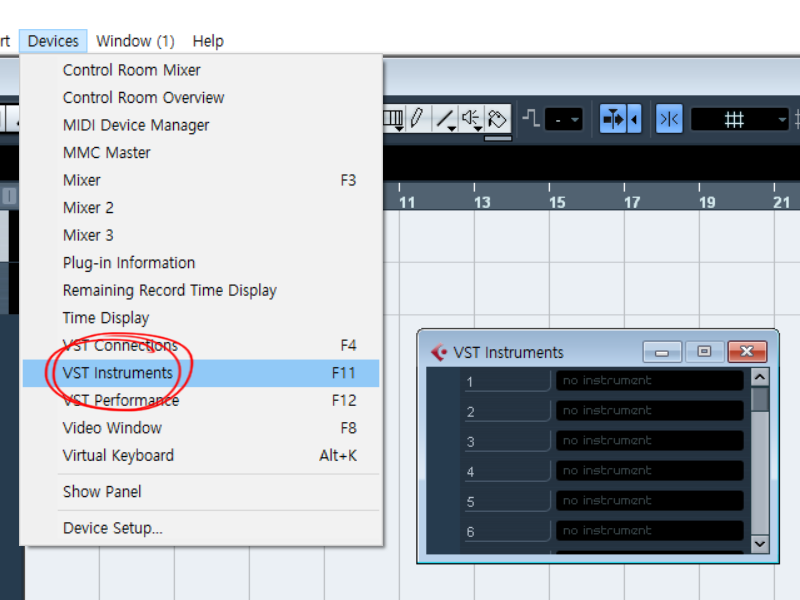Viewport: 800px width, 600px height.
Task: Toggle the Auto-Scroll button
Action: click(613, 119)
